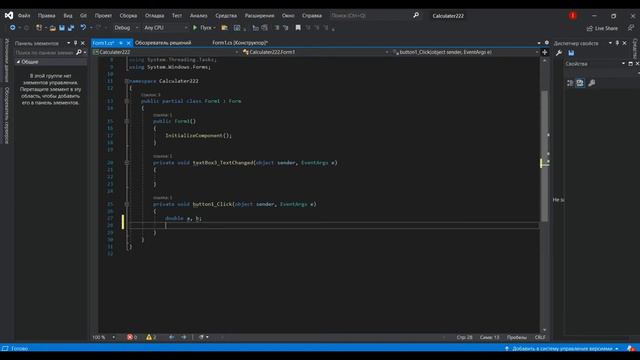Open the Debug configuration dropdown
Screen dimensions: 640x360
tap(126, 28)
